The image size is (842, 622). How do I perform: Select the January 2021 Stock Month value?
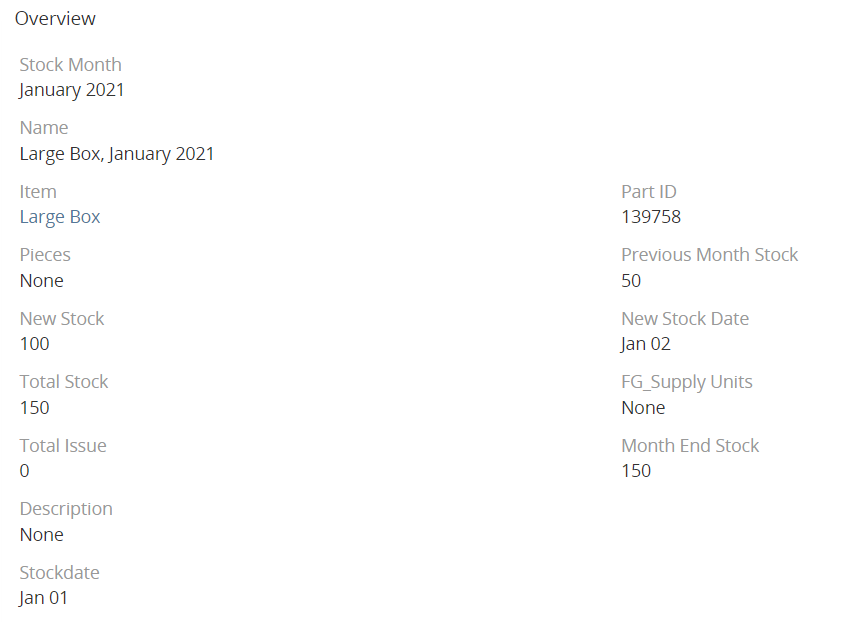pyautogui.click(x=72, y=90)
